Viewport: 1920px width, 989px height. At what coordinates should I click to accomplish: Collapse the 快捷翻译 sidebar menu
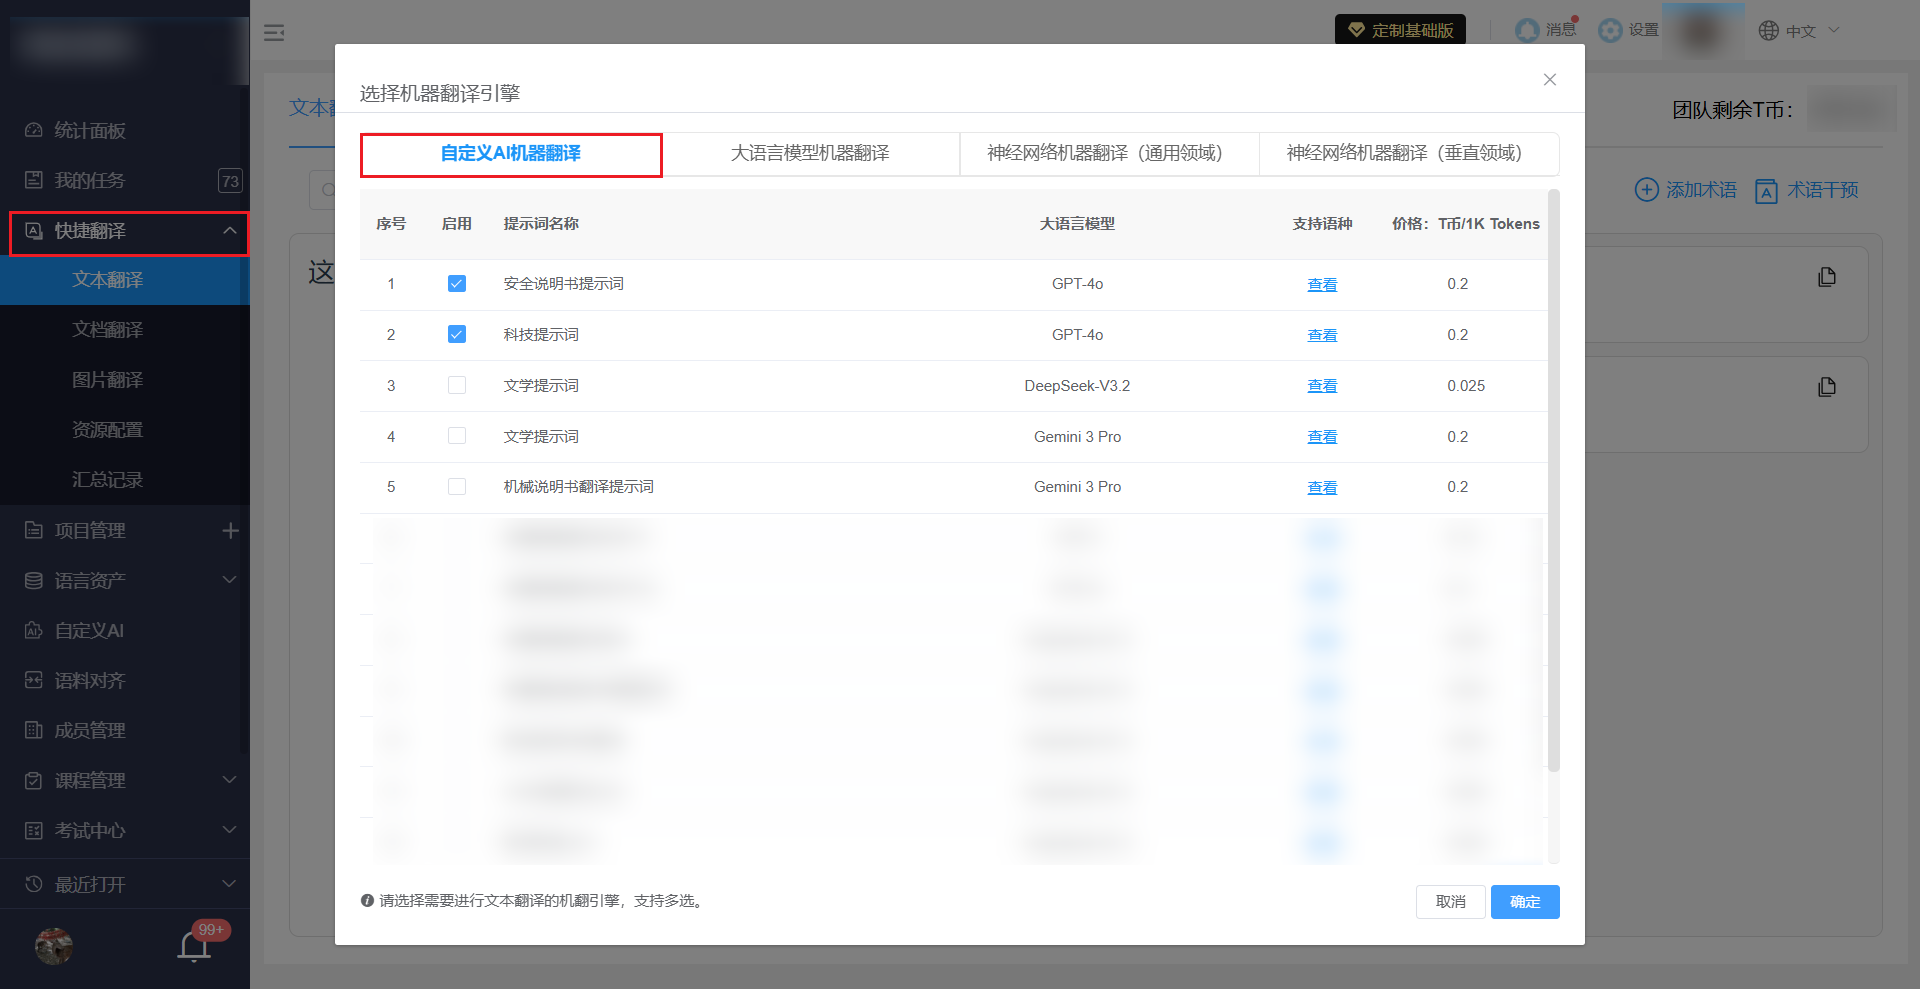[229, 231]
